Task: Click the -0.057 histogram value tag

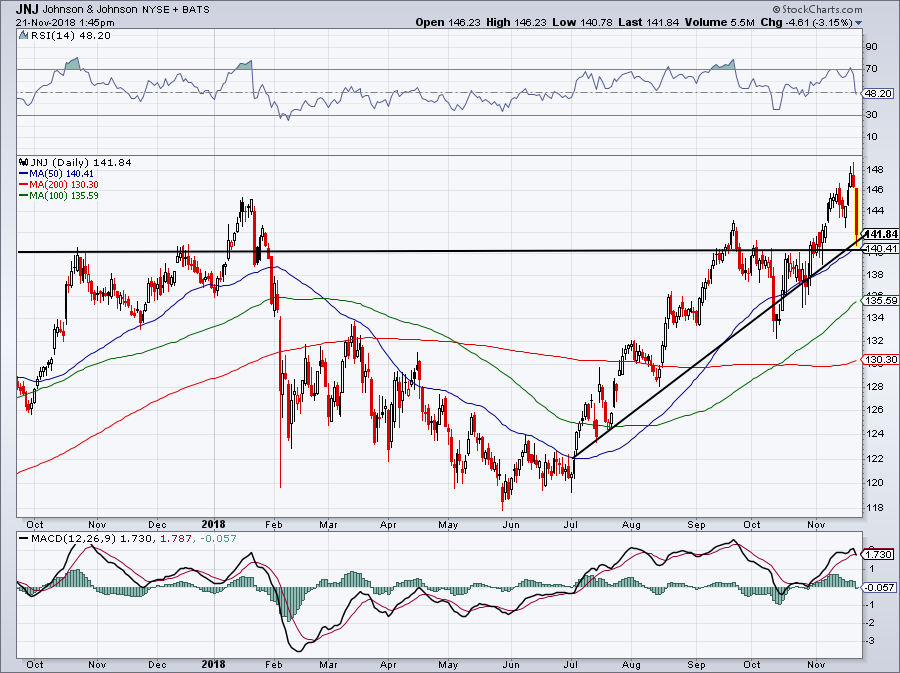Action: coord(879,588)
